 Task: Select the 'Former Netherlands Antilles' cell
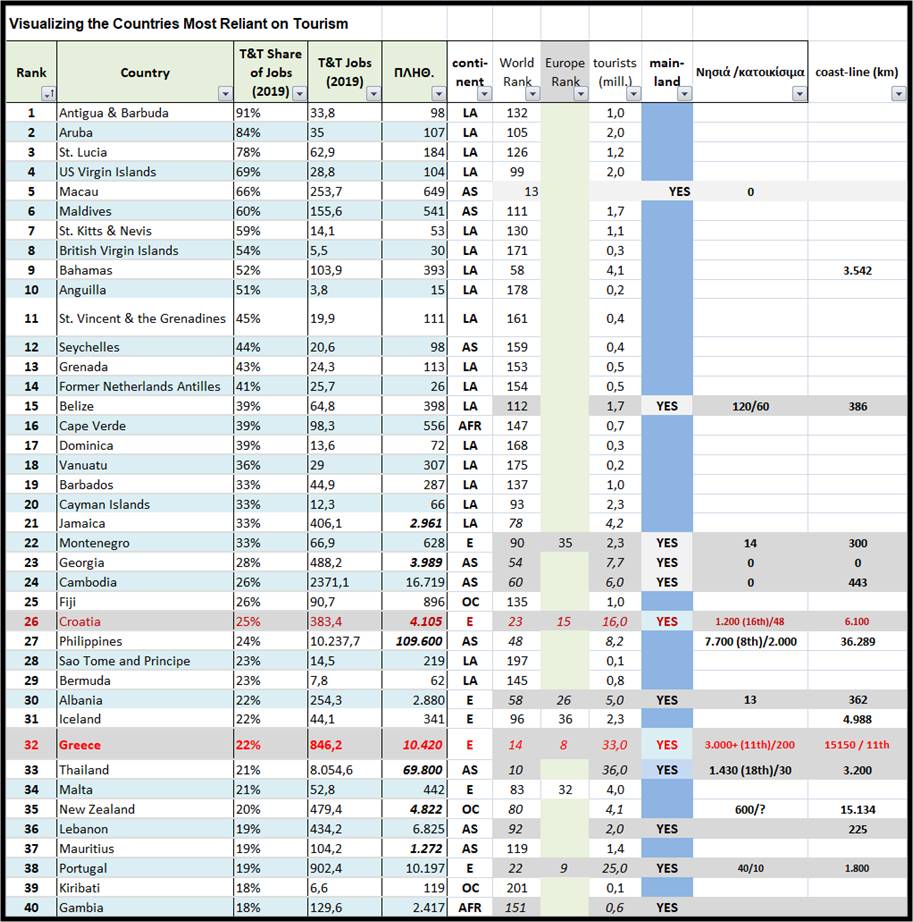pos(145,386)
